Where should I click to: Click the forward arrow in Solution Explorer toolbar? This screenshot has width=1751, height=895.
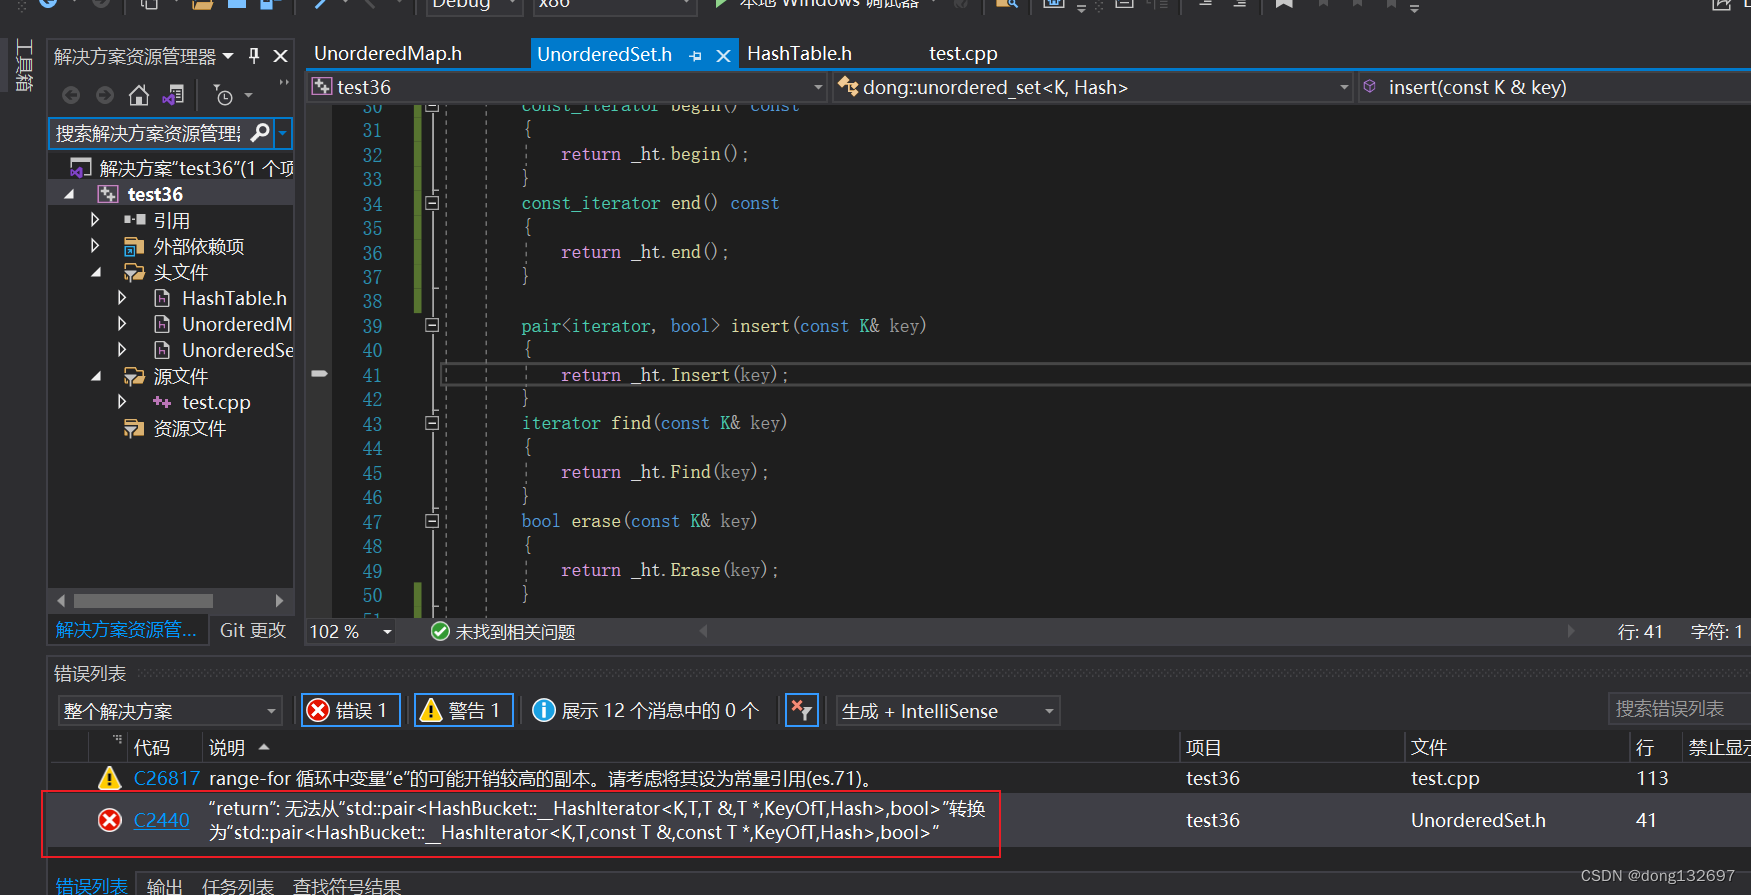point(105,96)
